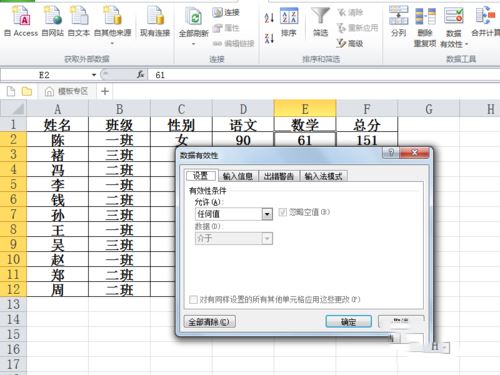Image resolution: width=500 pixels, height=375 pixels.
Task: Open Advanced filter (高级)
Action: tap(350, 43)
